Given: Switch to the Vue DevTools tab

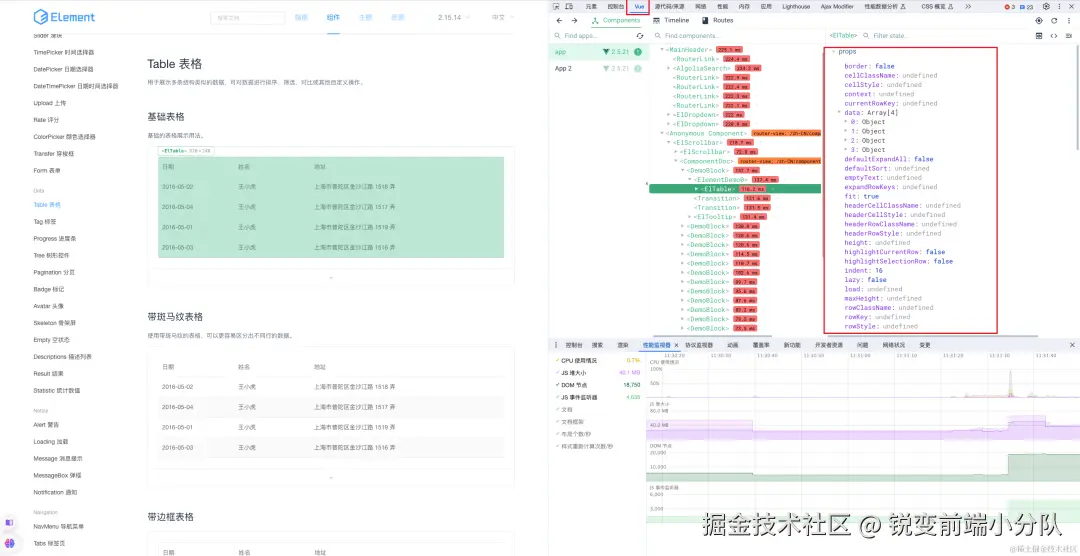Looking at the screenshot, I should pos(638,6).
